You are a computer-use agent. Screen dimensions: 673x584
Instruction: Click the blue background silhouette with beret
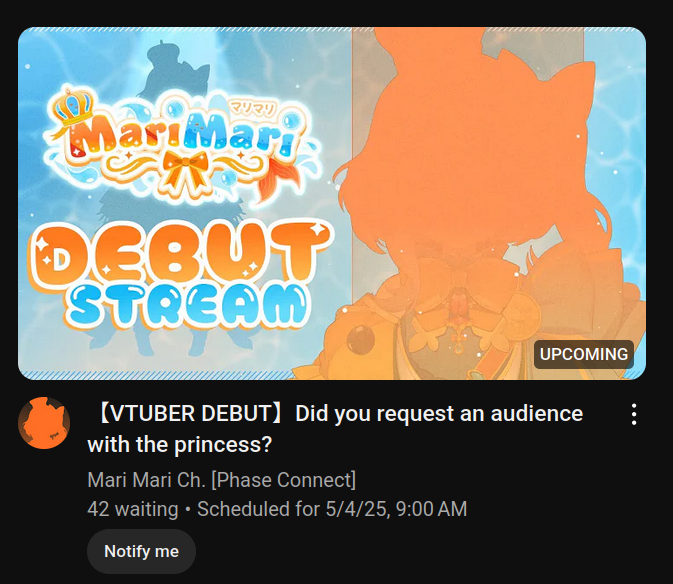coord(173,69)
